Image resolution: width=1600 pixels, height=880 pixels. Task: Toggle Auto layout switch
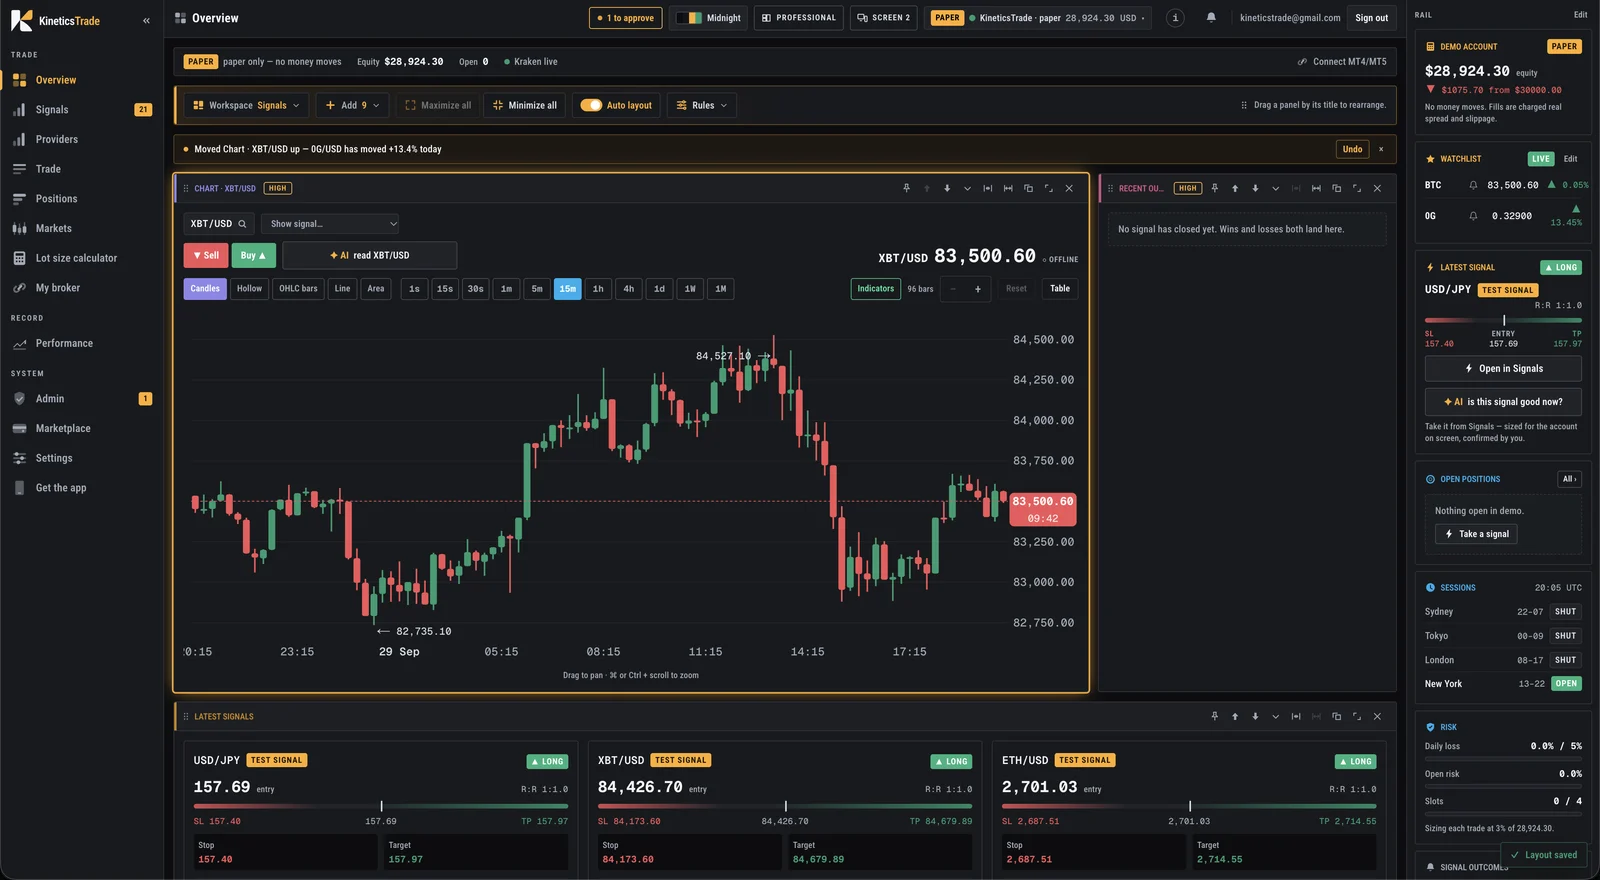pyautogui.click(x=591, y=105)
